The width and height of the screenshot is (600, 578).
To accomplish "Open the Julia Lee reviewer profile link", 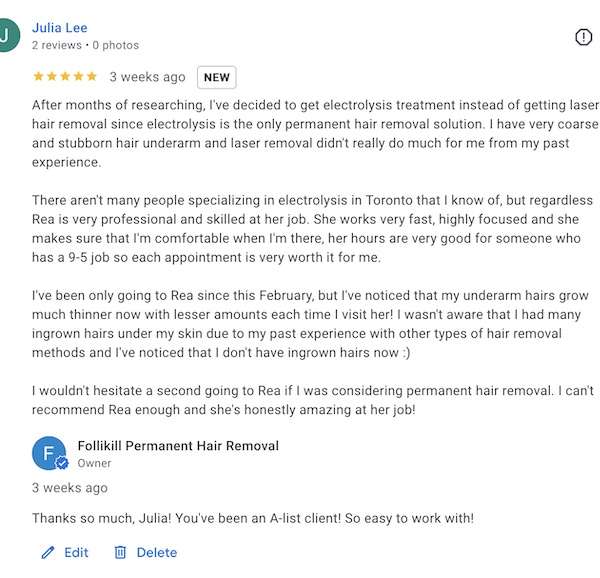I will pyautogui.click(x=60, y=28).
